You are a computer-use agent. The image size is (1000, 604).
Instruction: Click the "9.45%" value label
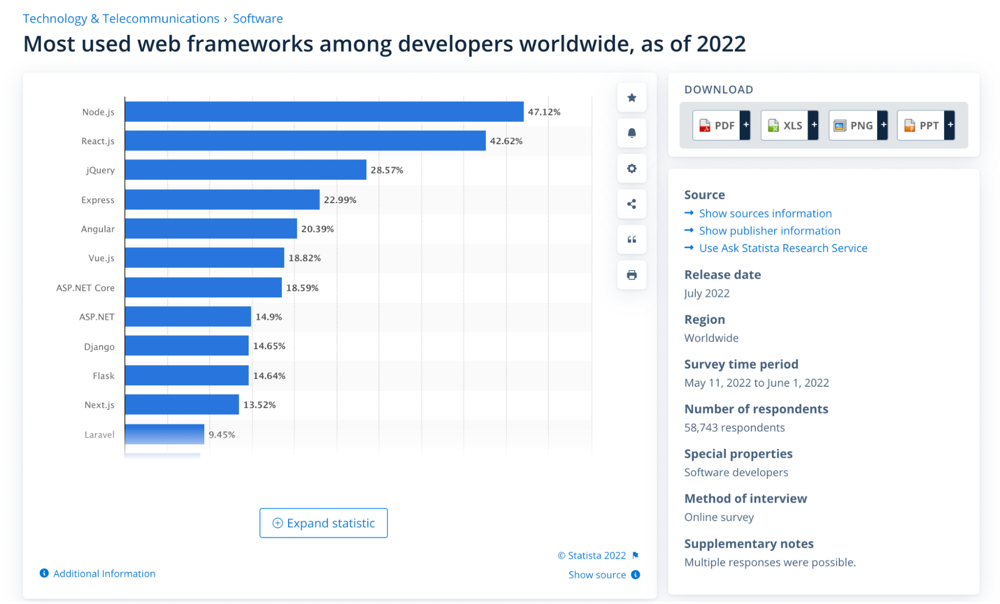click(222, 434)
